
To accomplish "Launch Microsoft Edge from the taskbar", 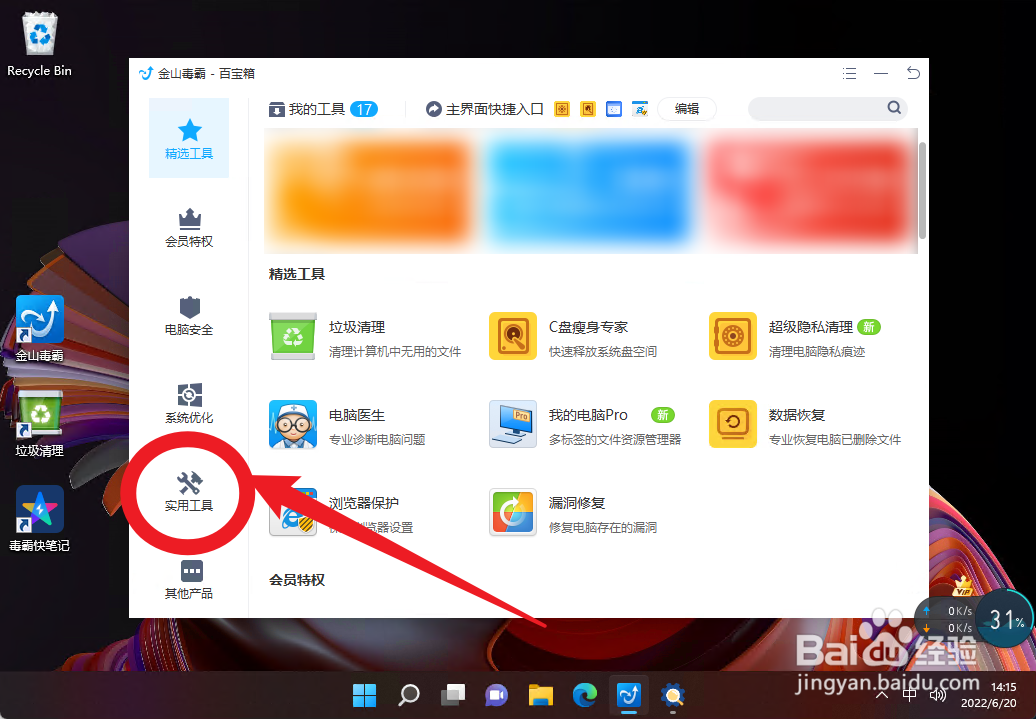I will [585, 695].
